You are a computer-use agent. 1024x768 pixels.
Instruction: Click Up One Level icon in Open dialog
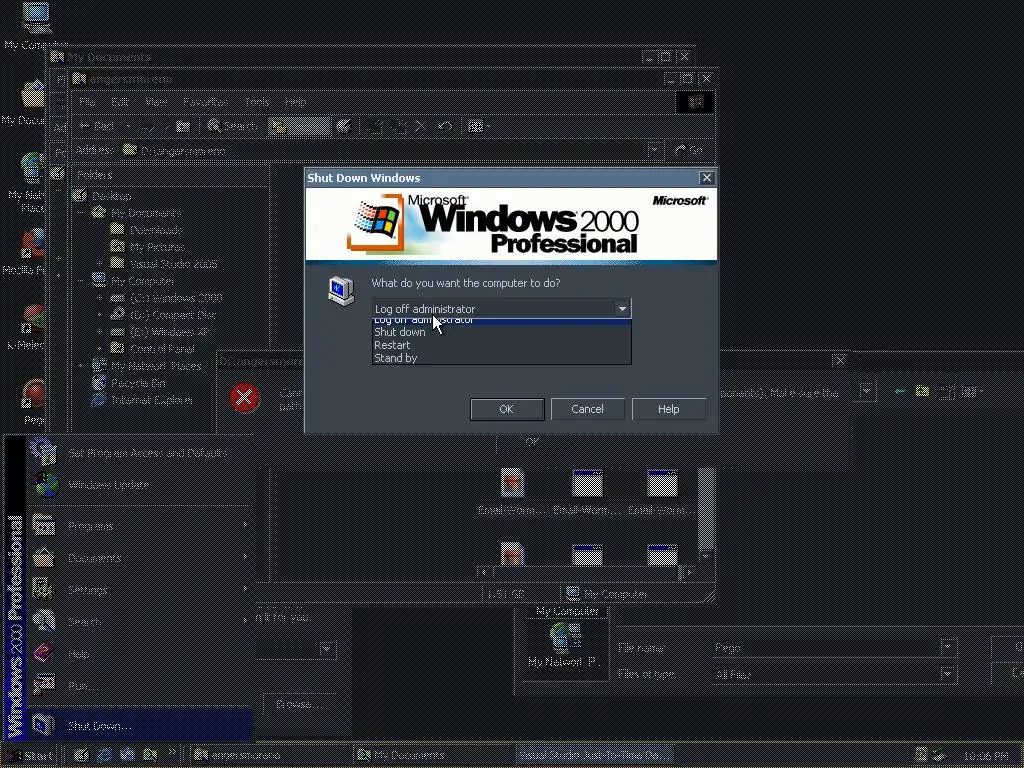click(x=922, y=391)
